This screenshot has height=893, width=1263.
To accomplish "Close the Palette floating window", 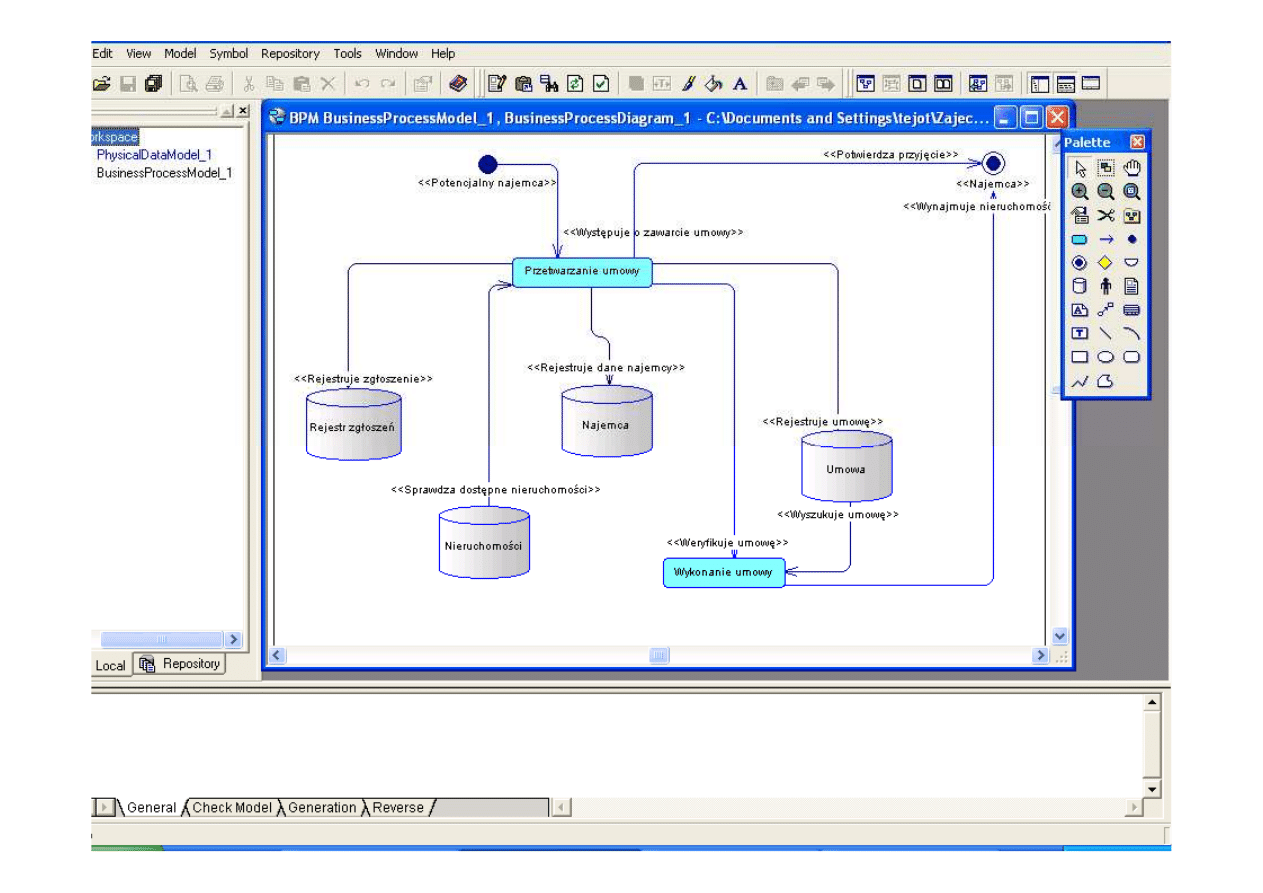I will (x=1137, y=142).
